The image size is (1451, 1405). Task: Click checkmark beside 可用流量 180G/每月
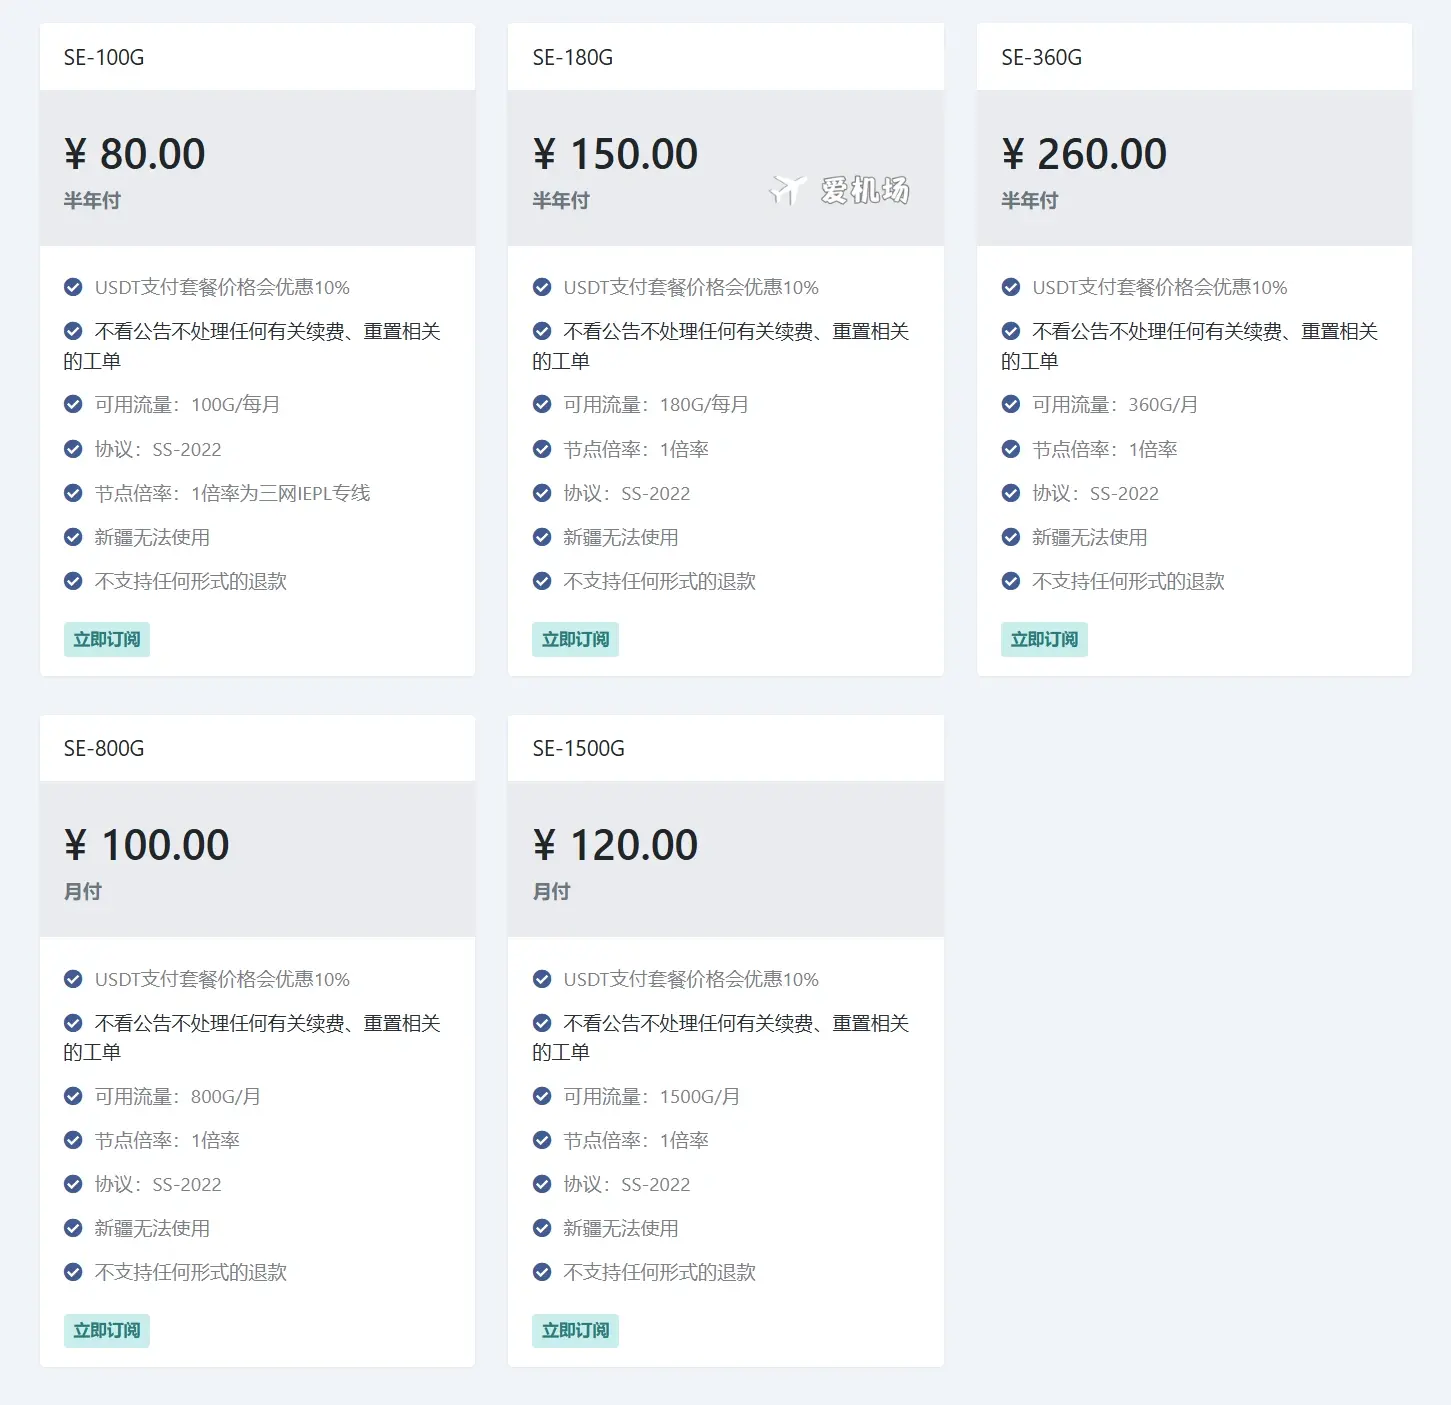tap(542, 405)
